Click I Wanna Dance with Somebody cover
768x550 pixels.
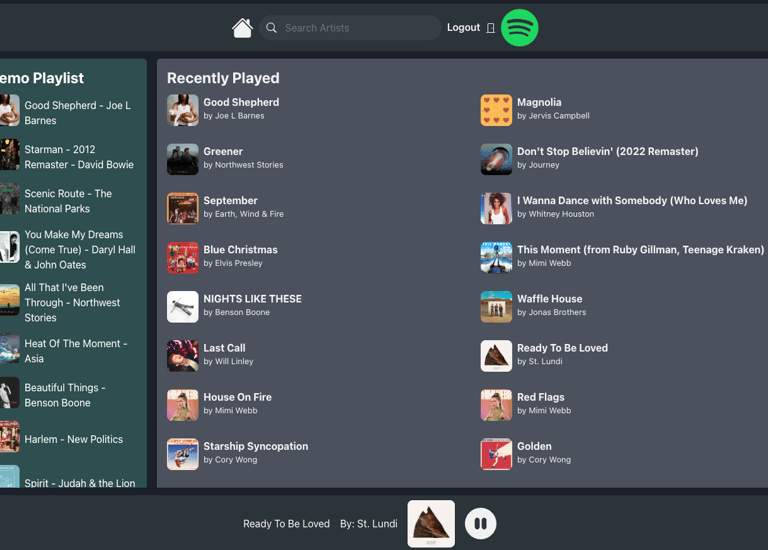pos(496,208)
